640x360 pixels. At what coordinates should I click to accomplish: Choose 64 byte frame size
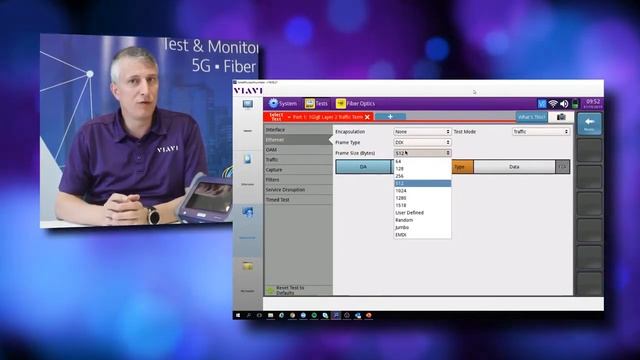(x=422, y=162)
